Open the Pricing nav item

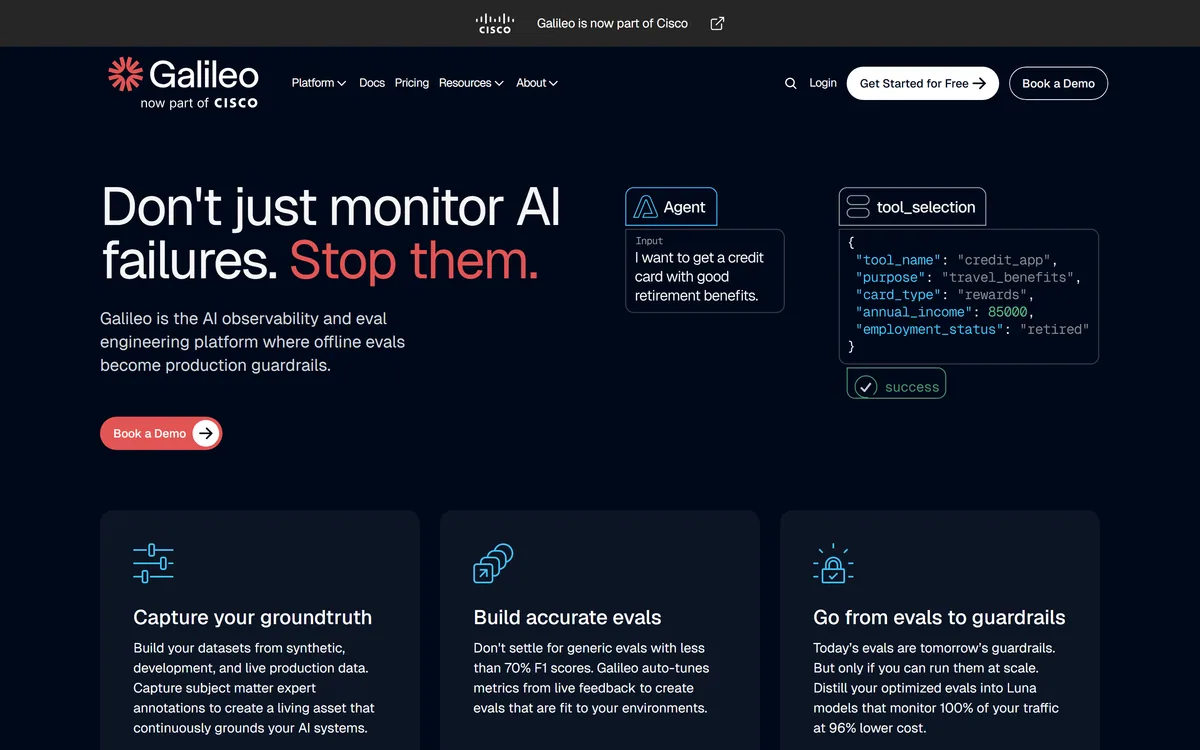pyautogui.click(x=412, y=83)
